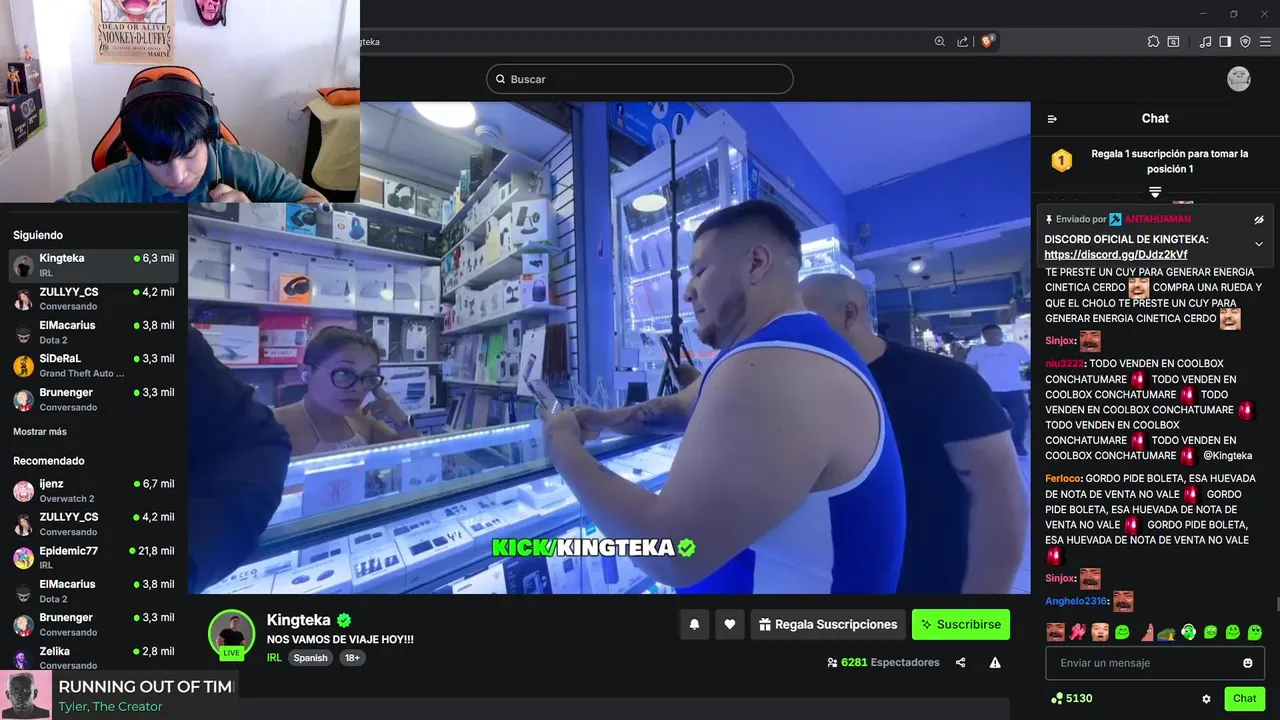
Task: Focus the Buscar search field
Action: point(639,79)
